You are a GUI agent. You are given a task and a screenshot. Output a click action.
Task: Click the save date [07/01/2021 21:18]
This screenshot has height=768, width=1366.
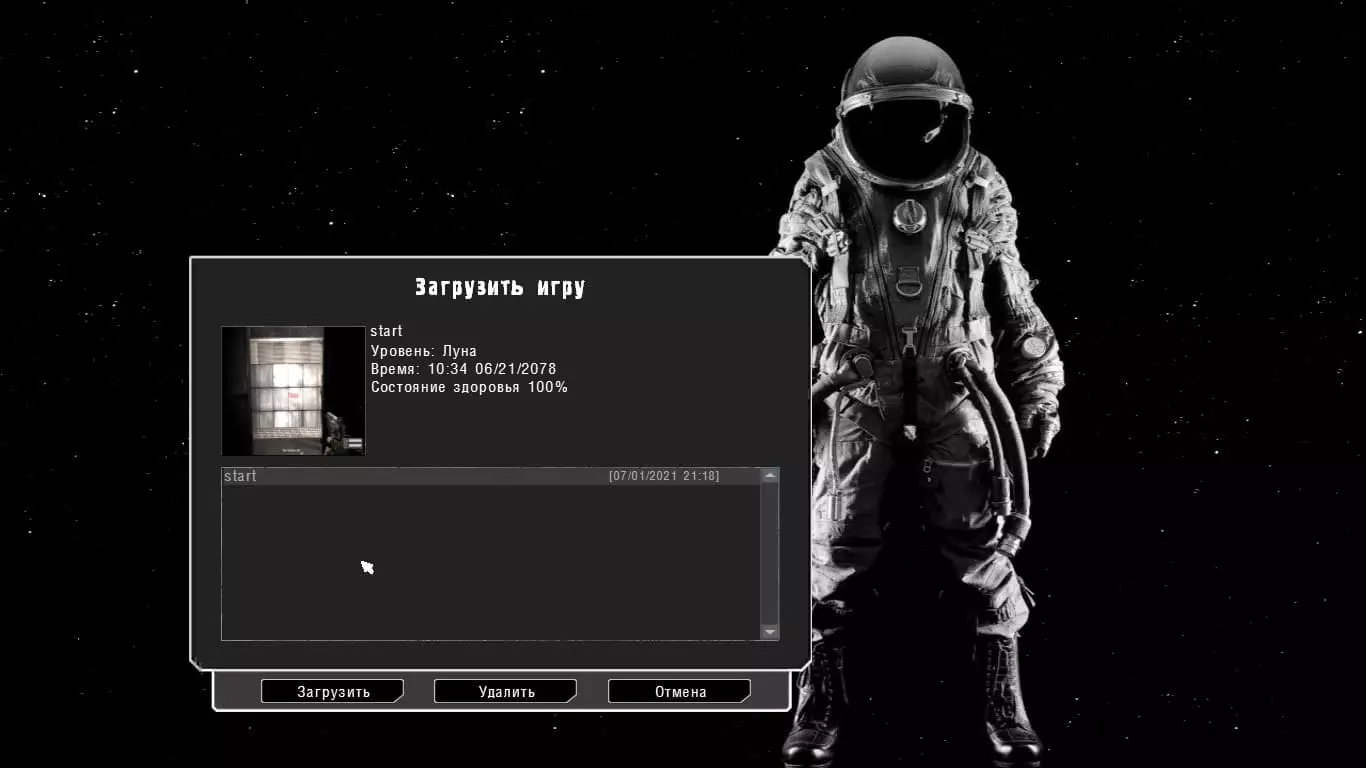pos(664,476)
